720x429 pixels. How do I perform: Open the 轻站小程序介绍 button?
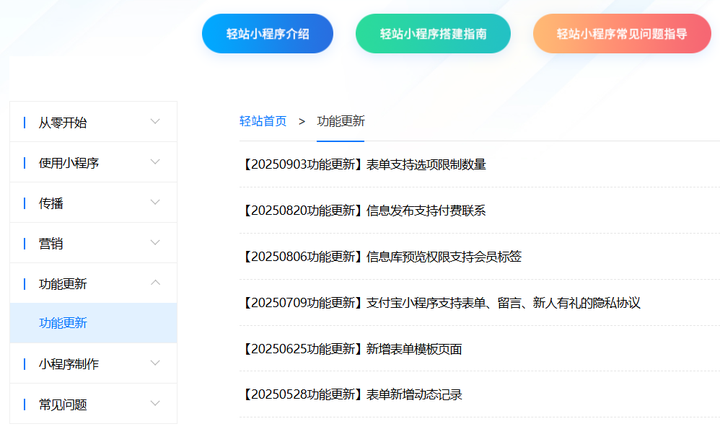267,34
